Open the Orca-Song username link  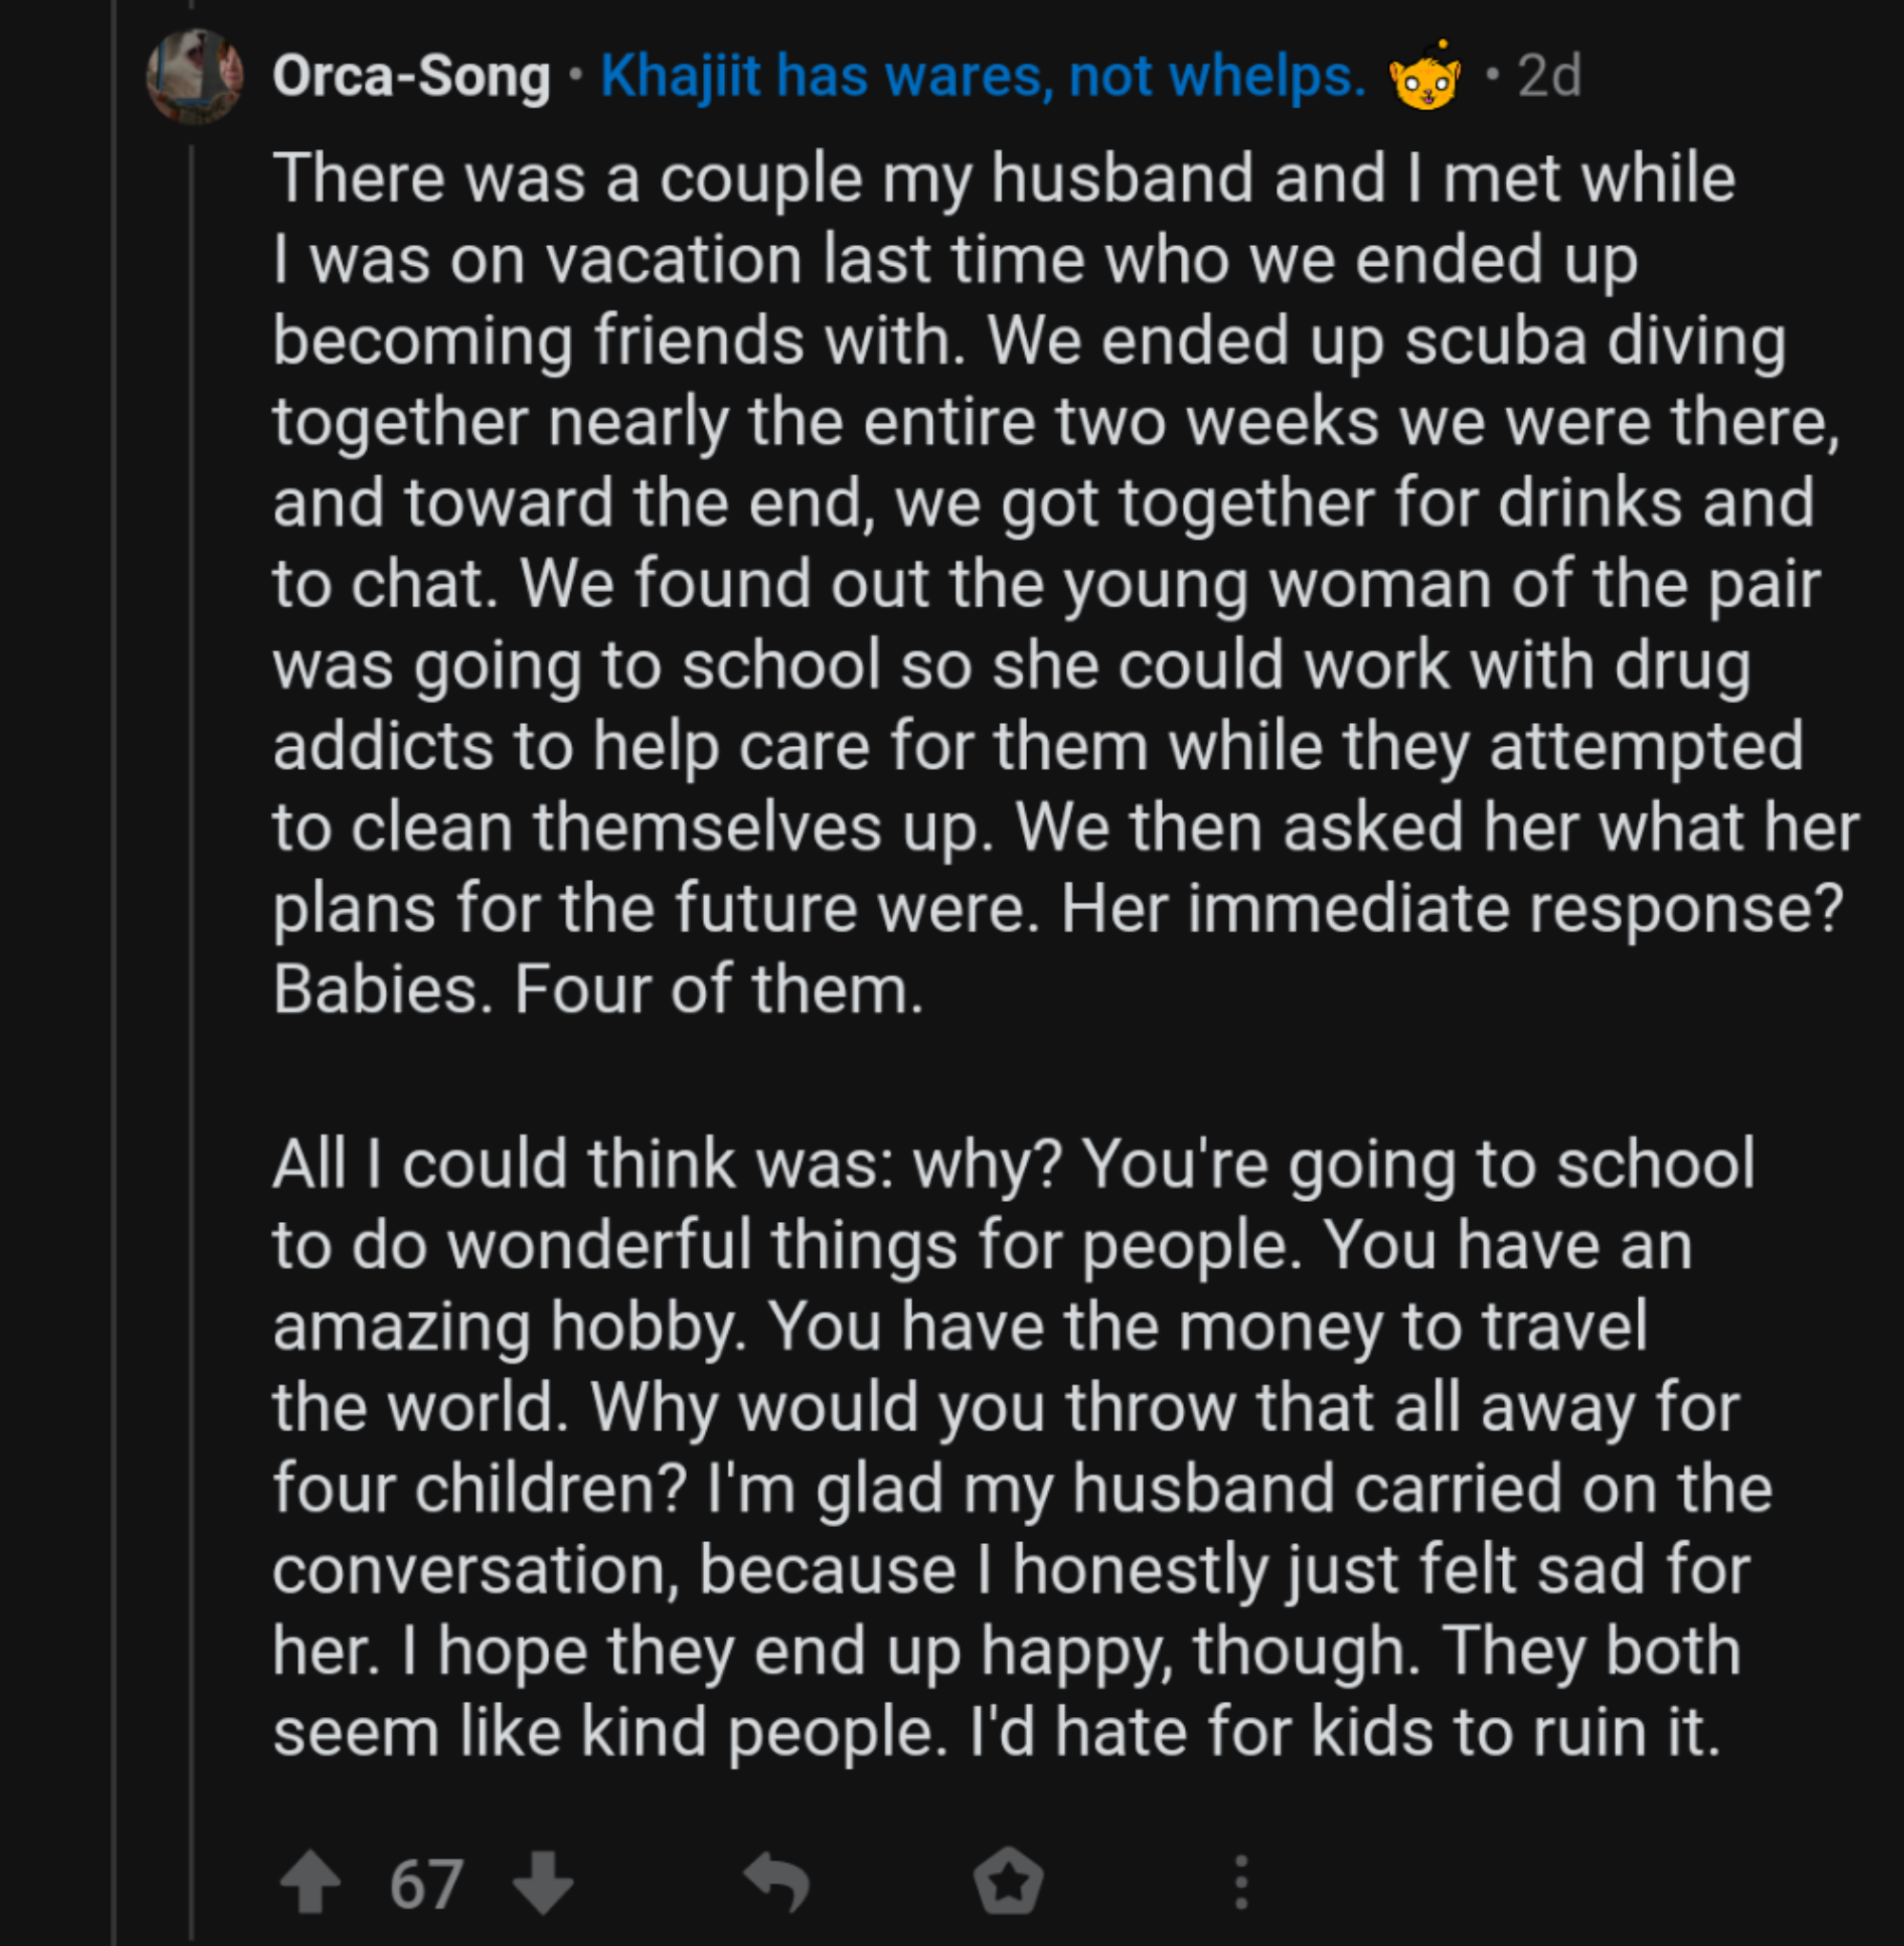411,76
